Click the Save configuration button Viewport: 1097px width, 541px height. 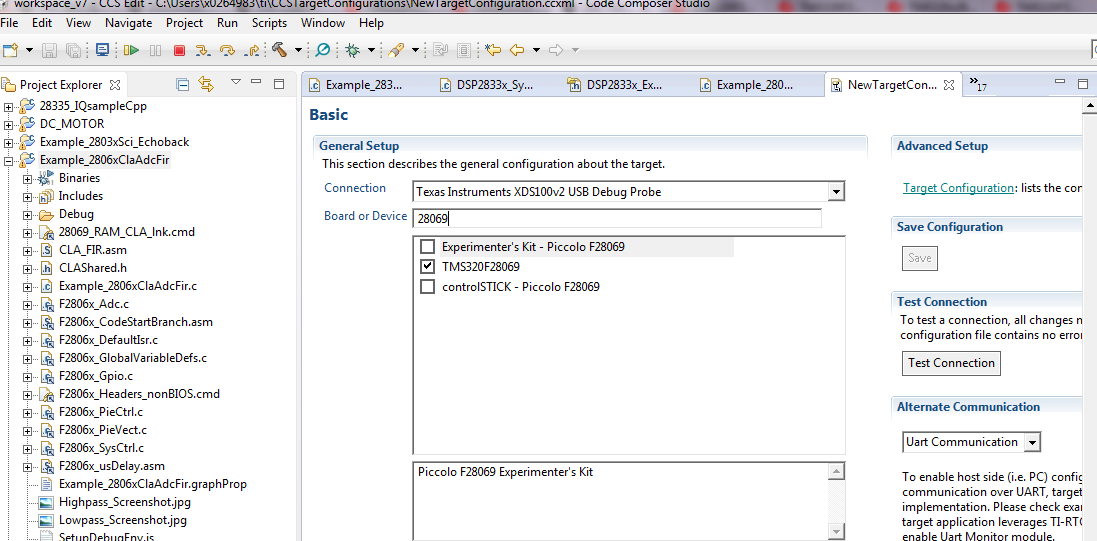(x=919, y=258)
